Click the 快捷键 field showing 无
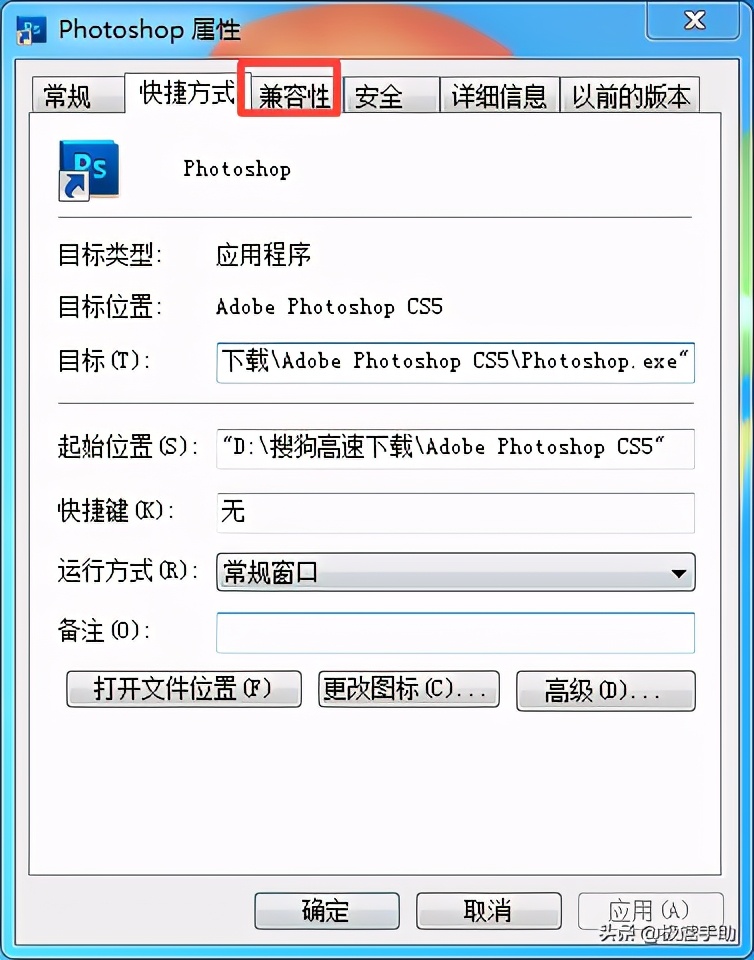The height and width of the screenshot is (960, 754). point(455,512)
